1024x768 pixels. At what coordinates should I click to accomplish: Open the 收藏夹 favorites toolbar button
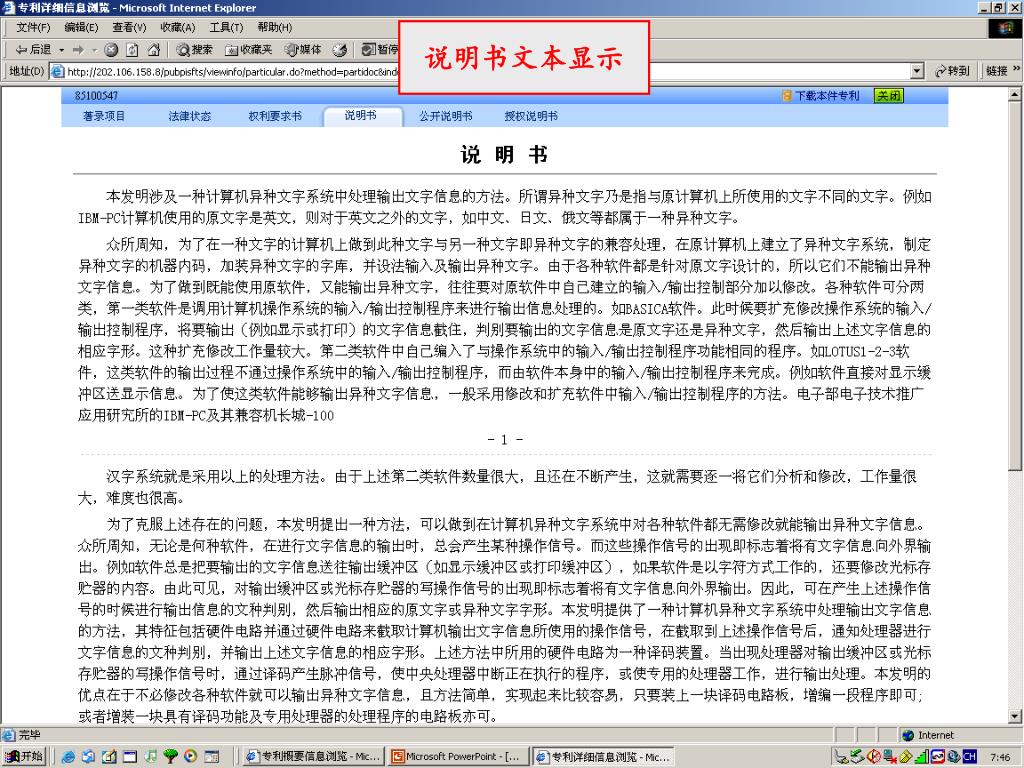[248, 50]
